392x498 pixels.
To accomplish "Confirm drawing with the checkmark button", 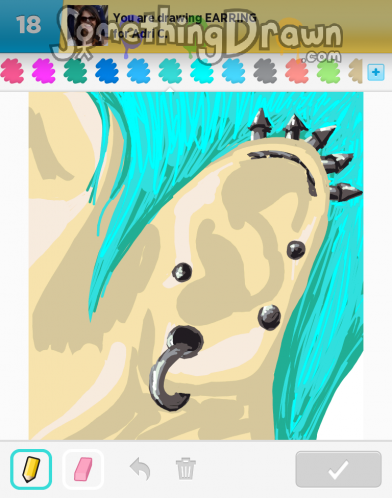I will pos(338,469).
